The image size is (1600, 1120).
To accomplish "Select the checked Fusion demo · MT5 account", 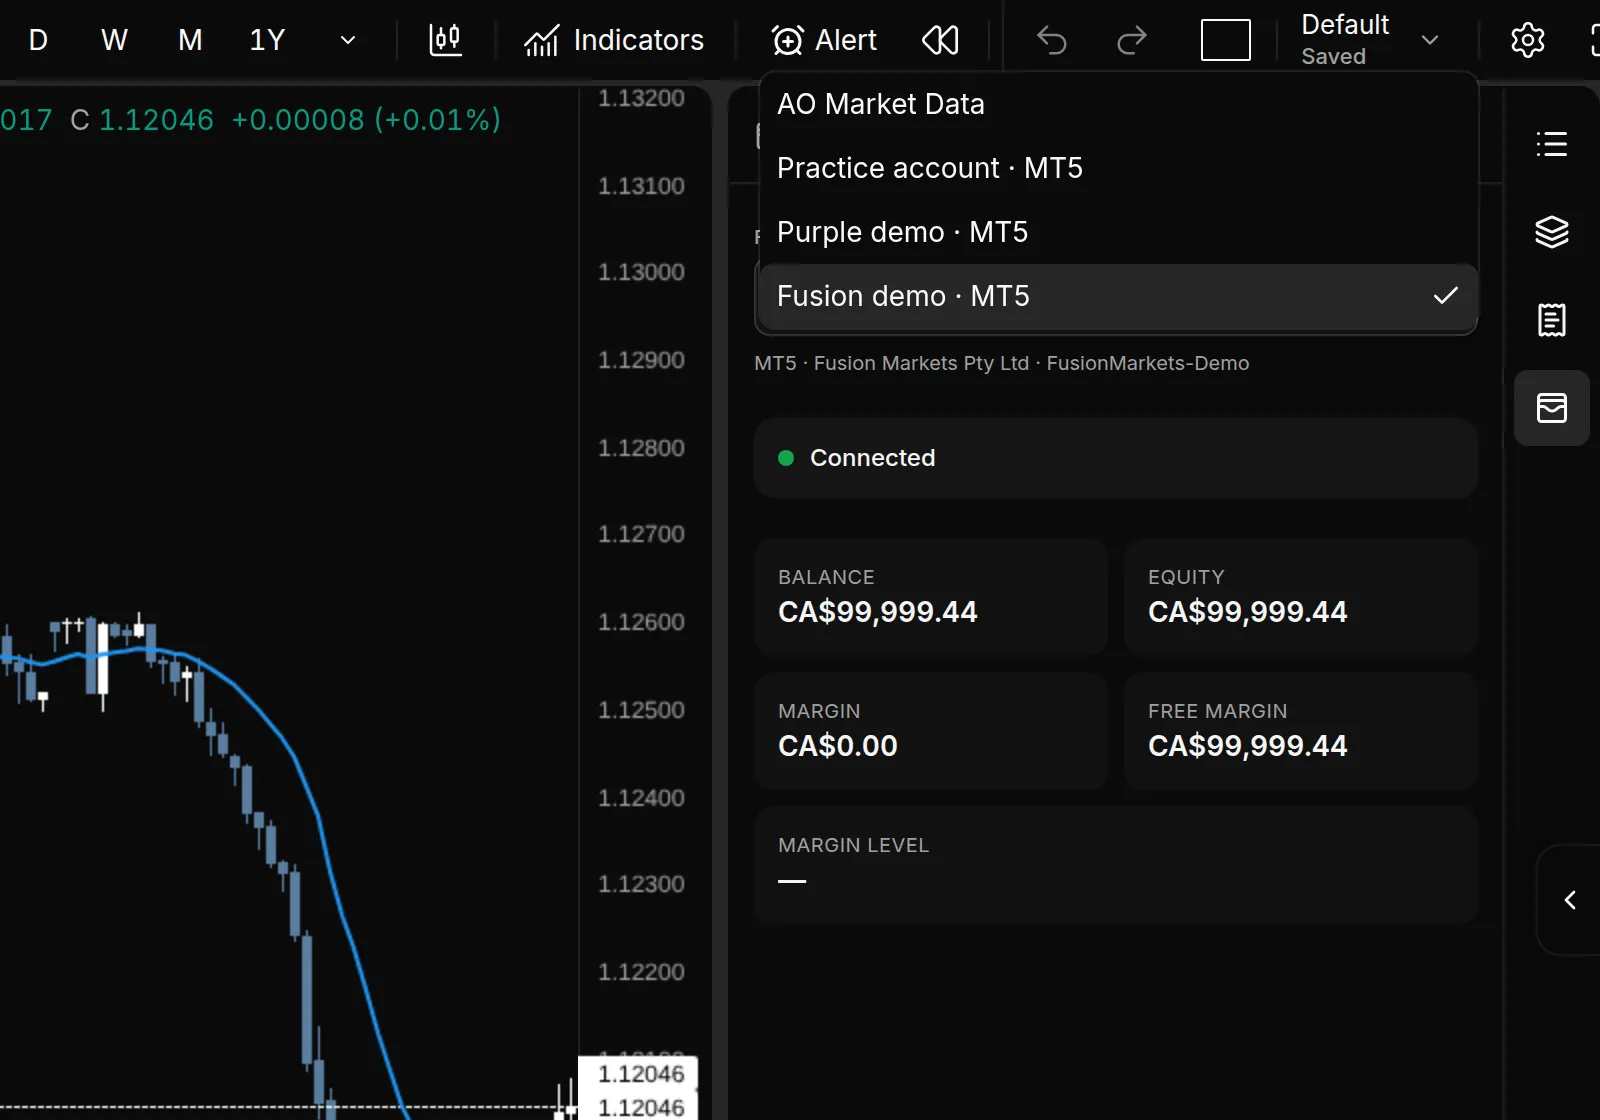I will (1118, 296).
